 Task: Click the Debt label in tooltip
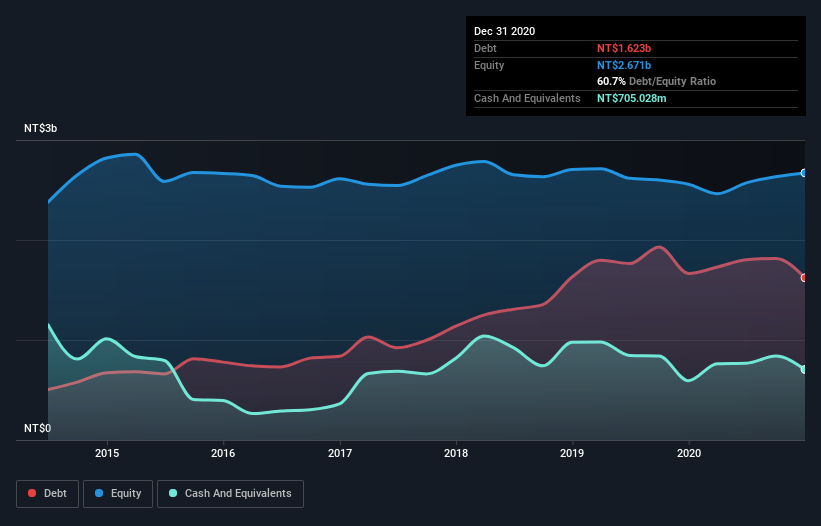(x=485, y=48)
